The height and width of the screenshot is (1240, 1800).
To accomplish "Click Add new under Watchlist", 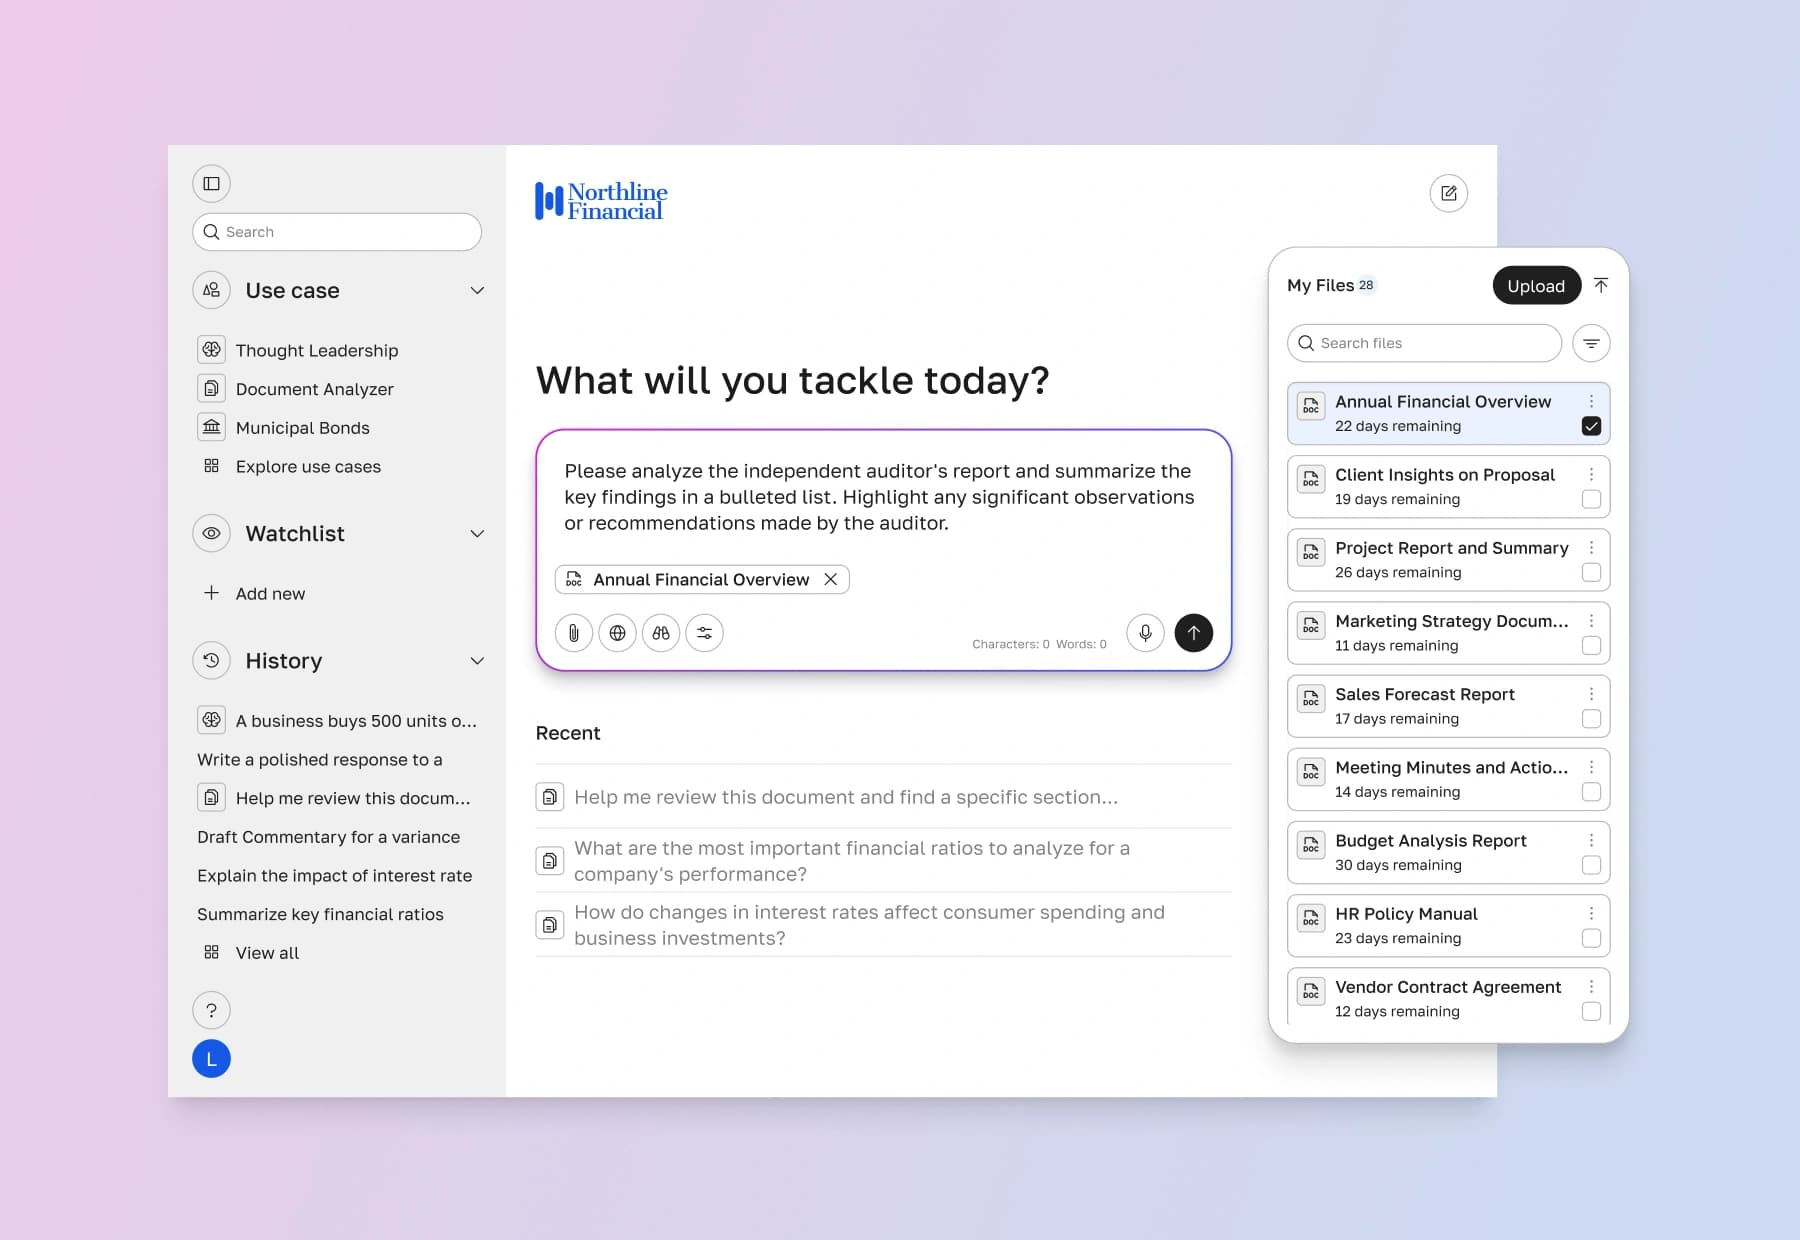I will pyautogui.click(x=255, y=594).
